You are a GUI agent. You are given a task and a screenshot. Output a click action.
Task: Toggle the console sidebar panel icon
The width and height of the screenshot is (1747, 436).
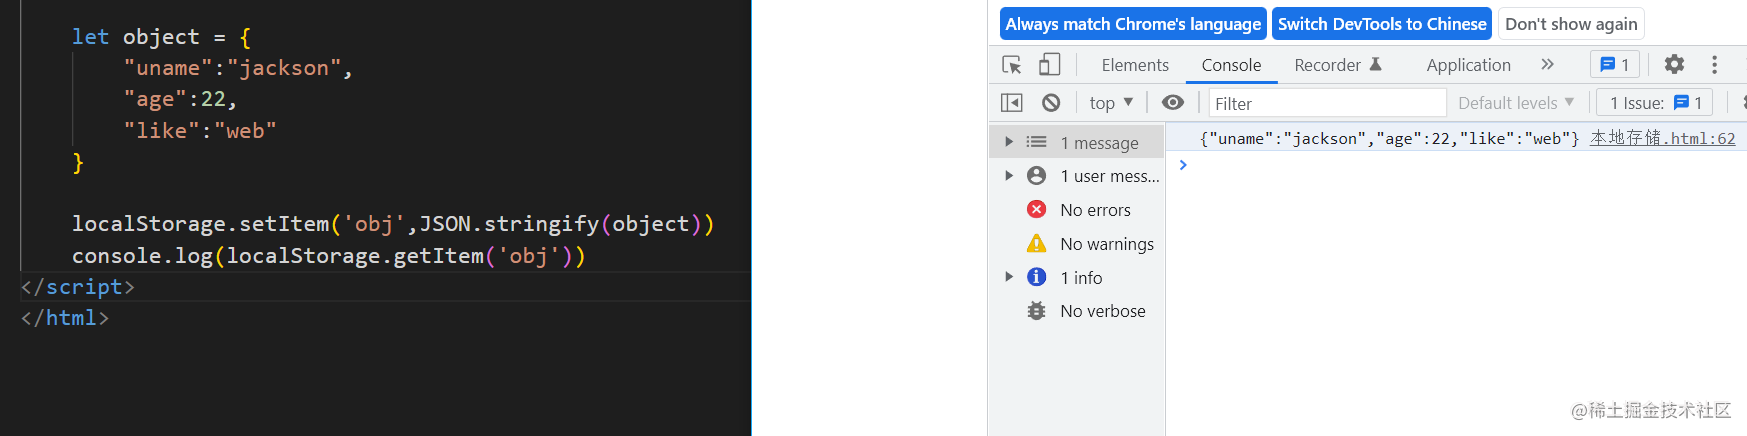click(x=1012, y=103)
